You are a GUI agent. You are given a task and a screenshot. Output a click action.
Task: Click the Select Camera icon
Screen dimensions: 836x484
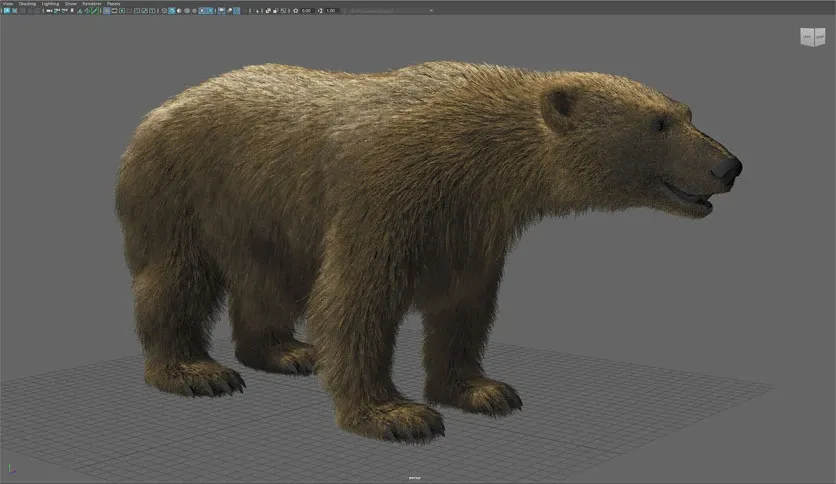coord(7,11)
